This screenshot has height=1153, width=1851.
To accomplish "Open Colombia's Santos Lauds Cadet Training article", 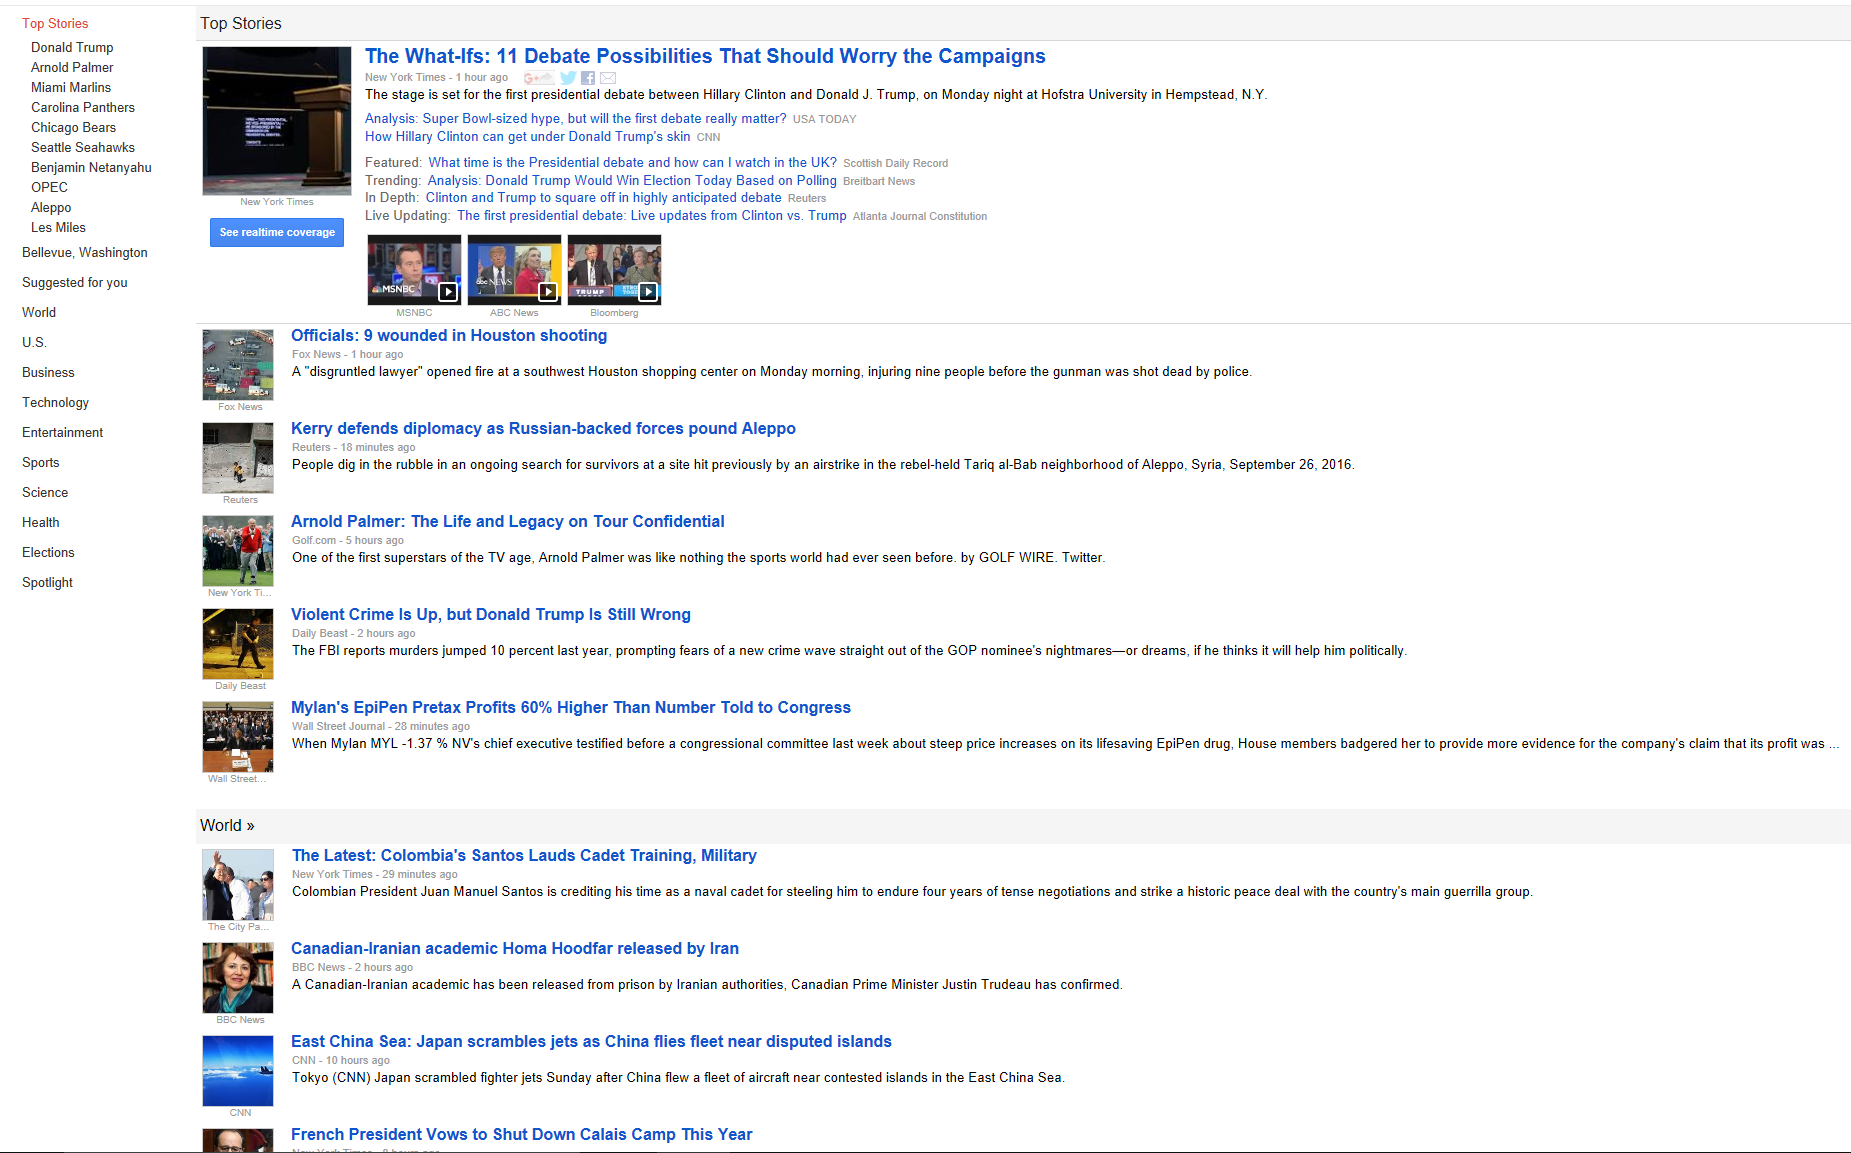I will (524, 855).
